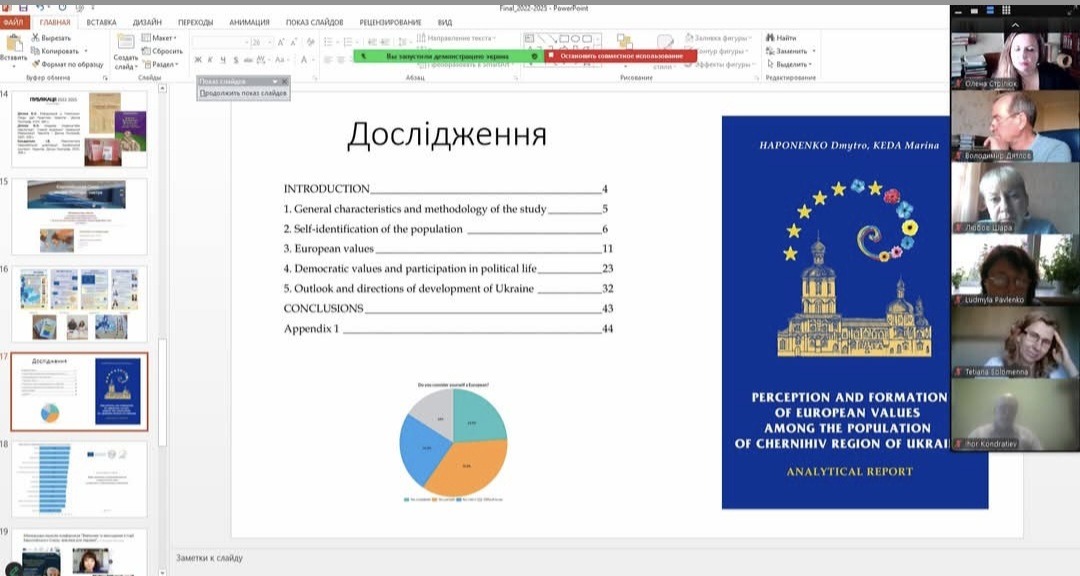
Task: Click the Find (Найти) binoculars icon
Action: click(770, 38)
